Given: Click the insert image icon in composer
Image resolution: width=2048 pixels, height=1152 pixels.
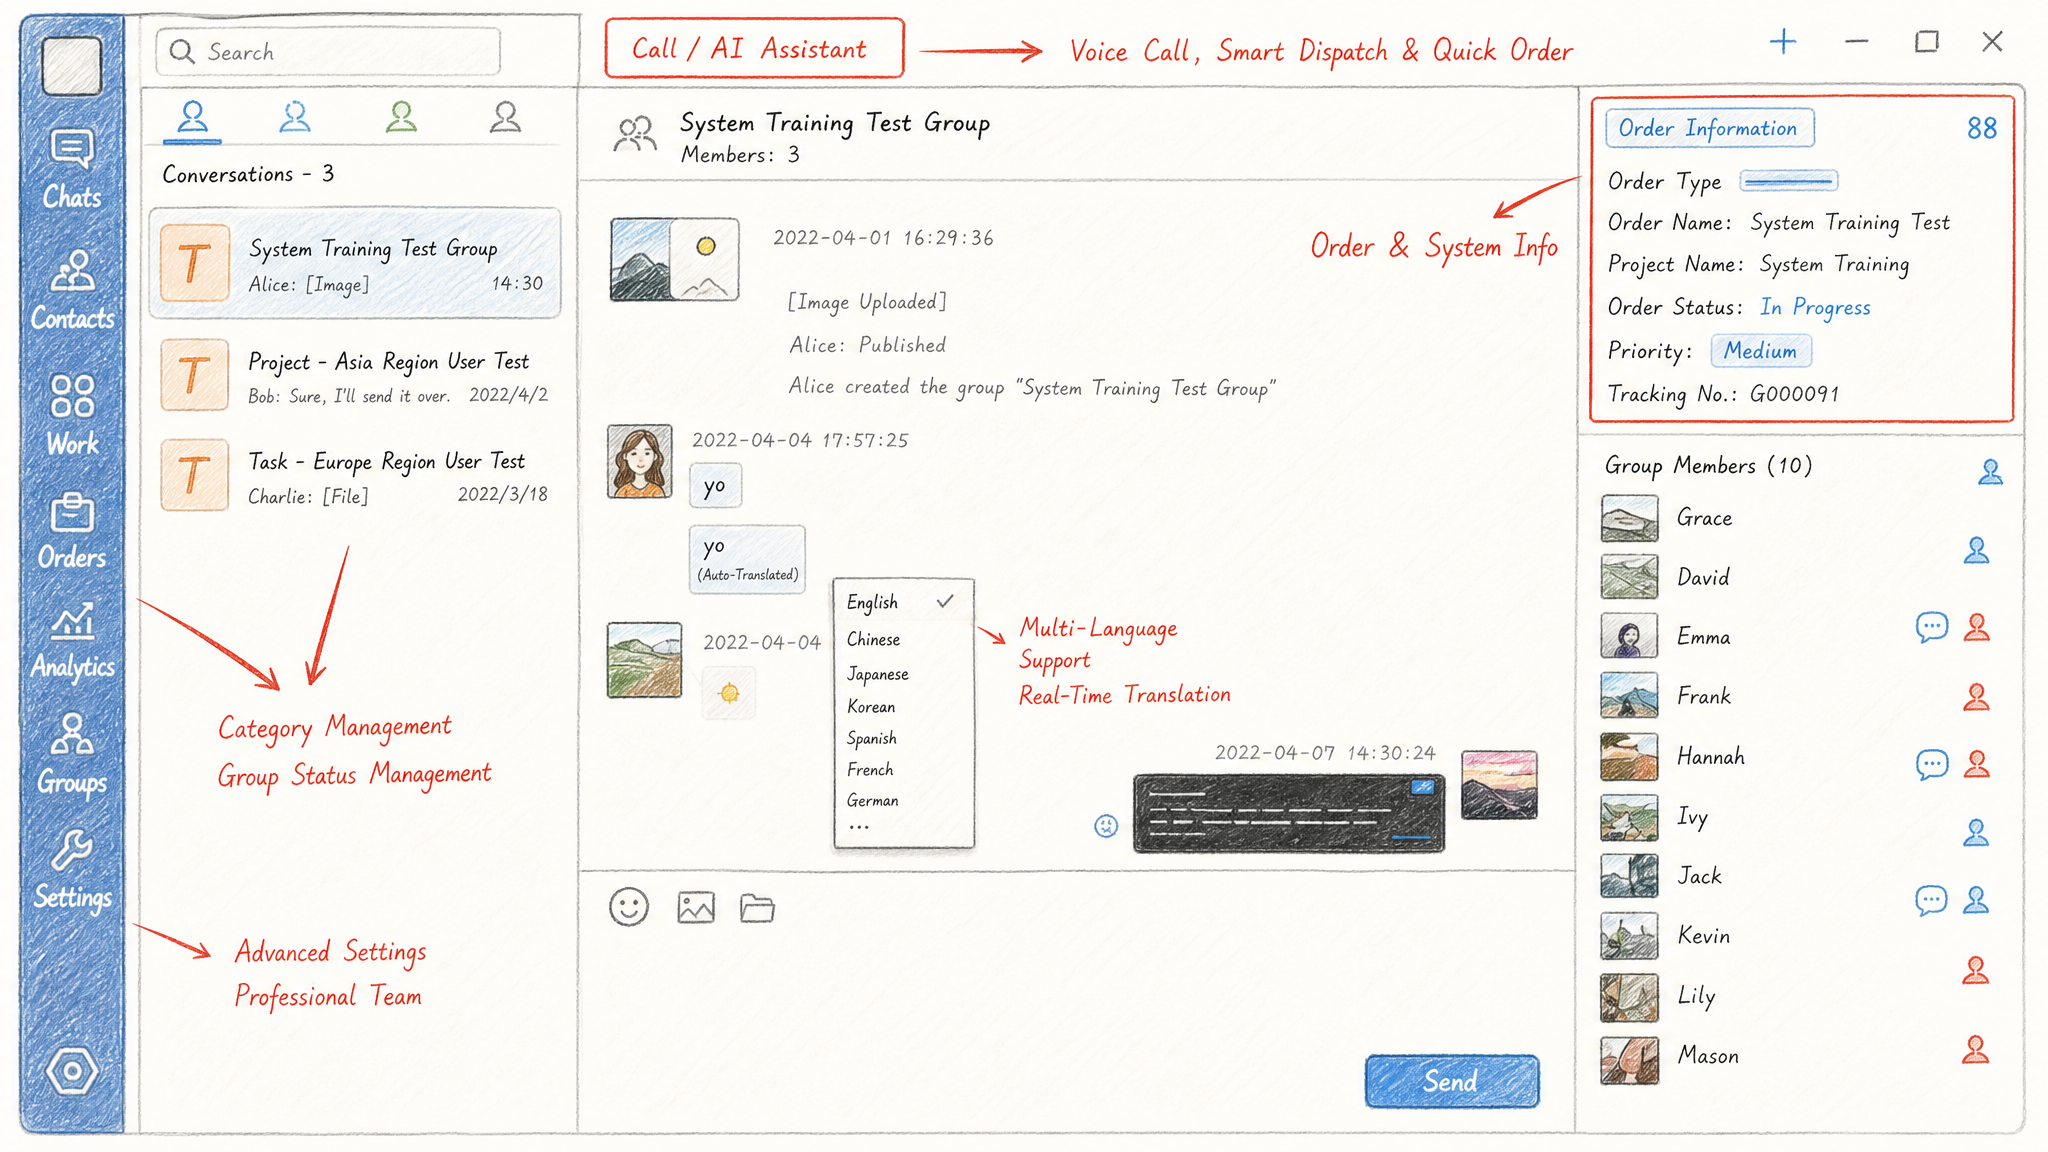Looking at the screenshot, I should [696, 907].
